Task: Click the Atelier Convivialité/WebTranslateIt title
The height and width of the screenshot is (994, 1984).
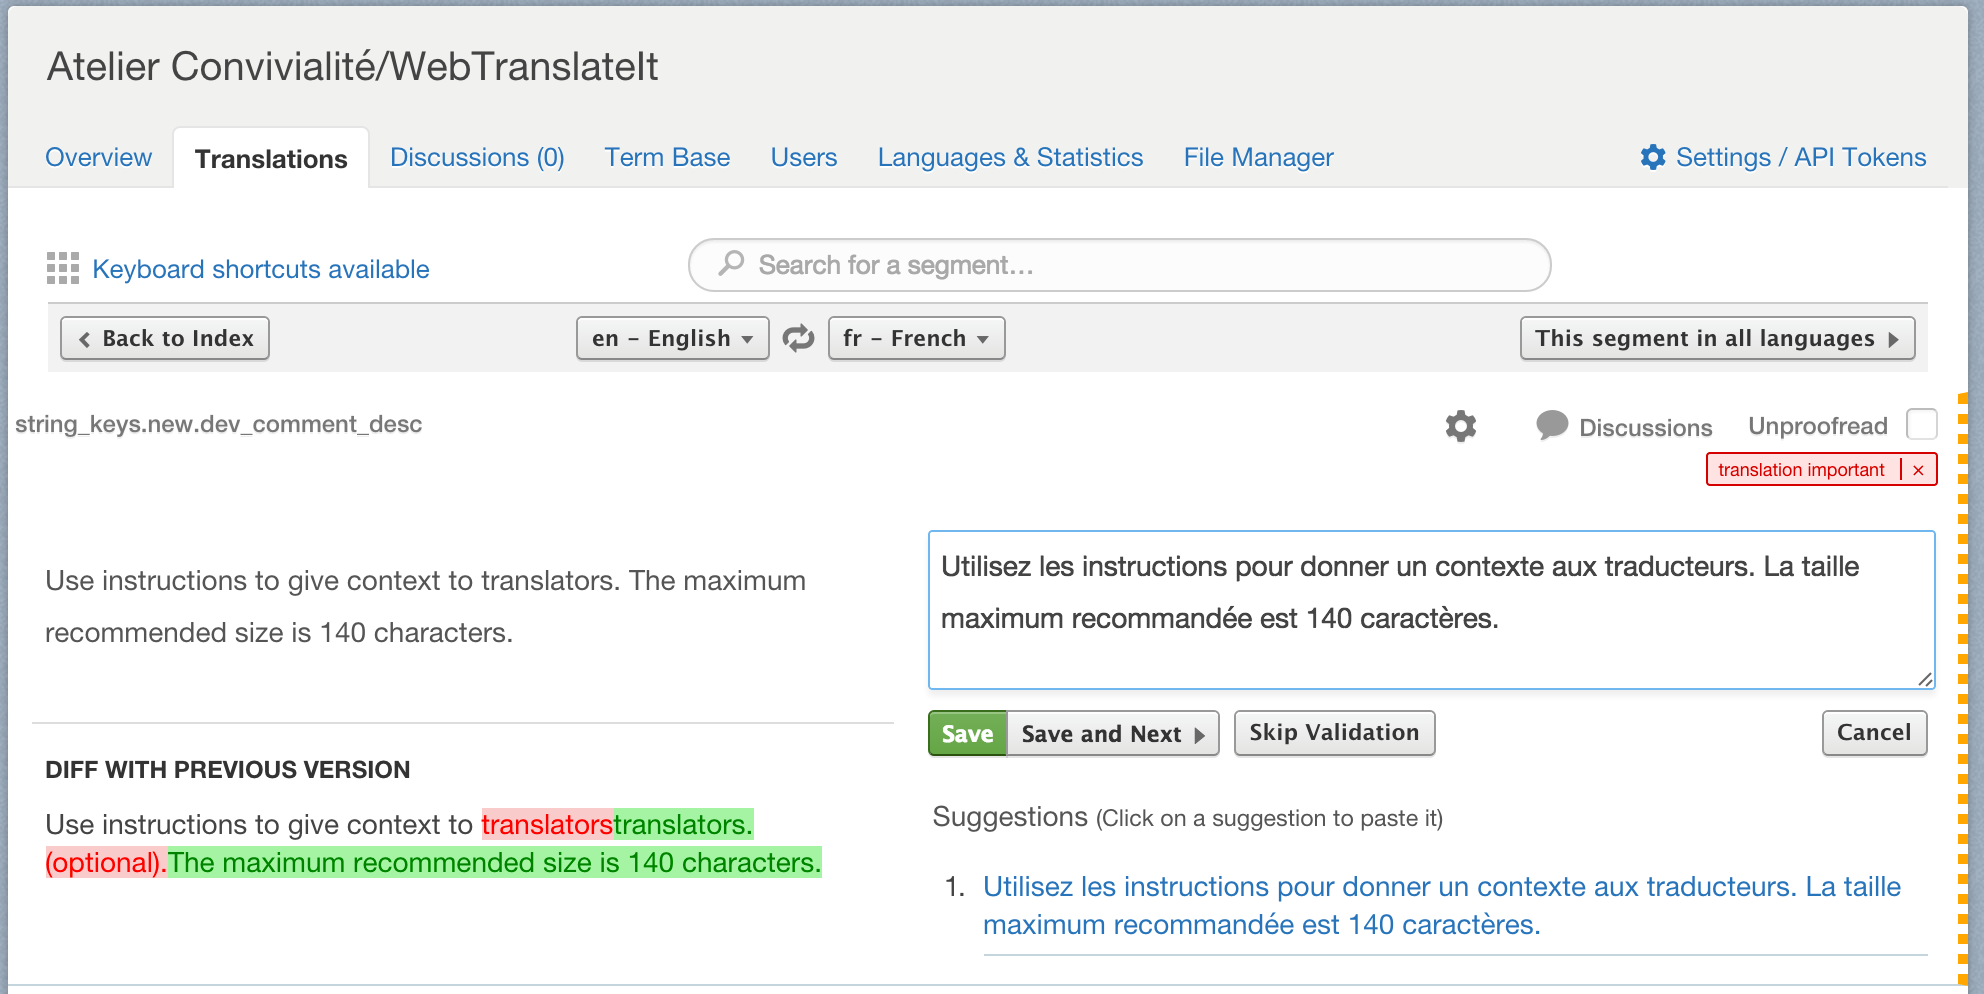Action: [x=352, y=66]
